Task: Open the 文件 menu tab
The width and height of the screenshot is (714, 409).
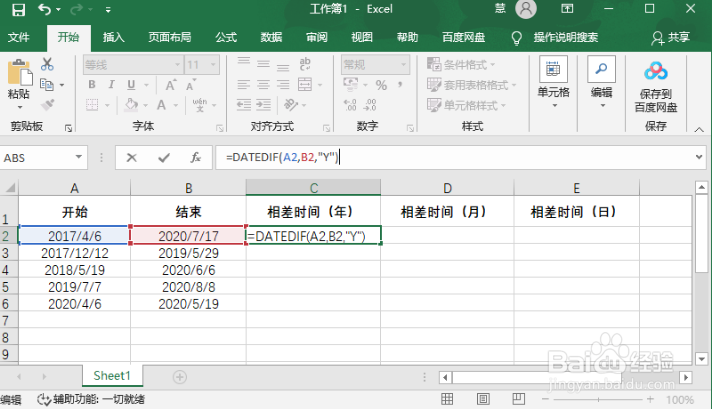Action: [x=19, y=37]
